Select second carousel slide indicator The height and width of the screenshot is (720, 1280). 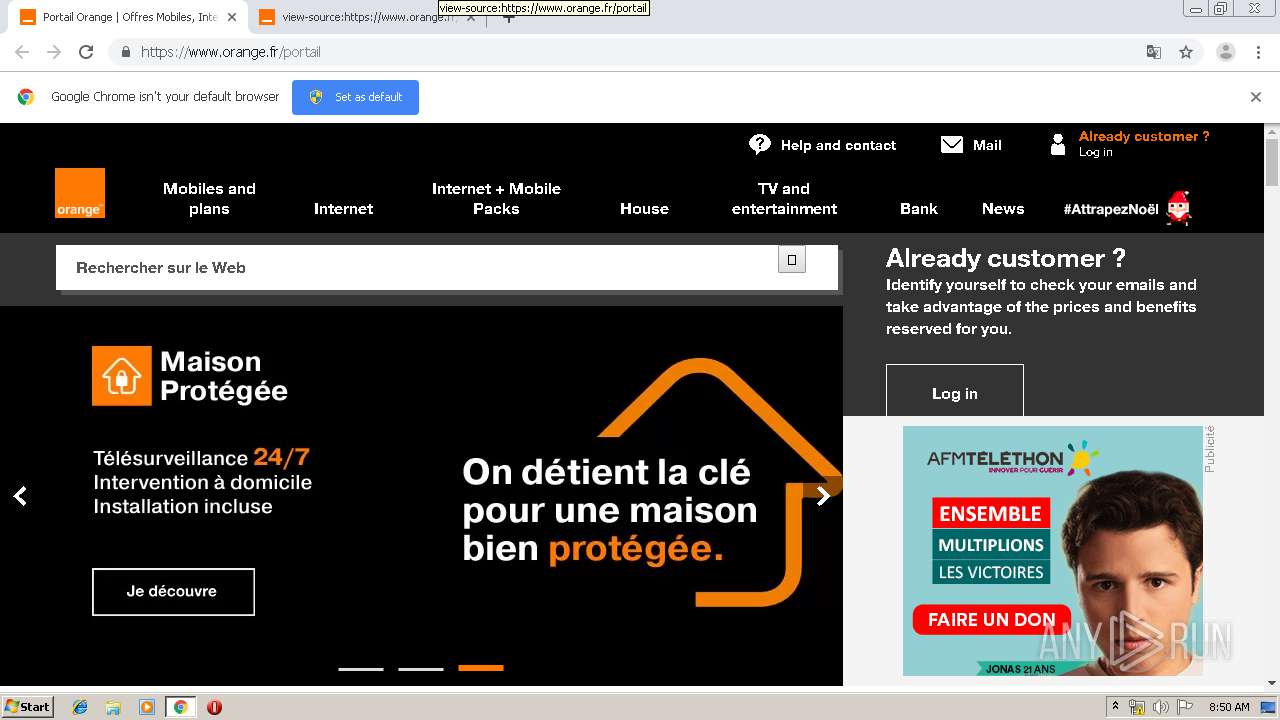coord(421,668)
